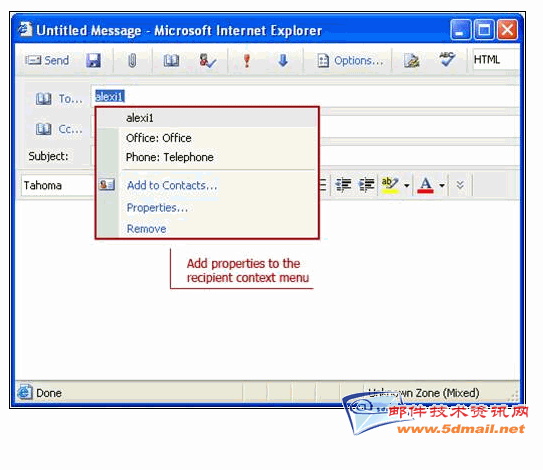543x470 pixels.
Task: Expand the font color dropdown arrow
Action: (442, 186)
